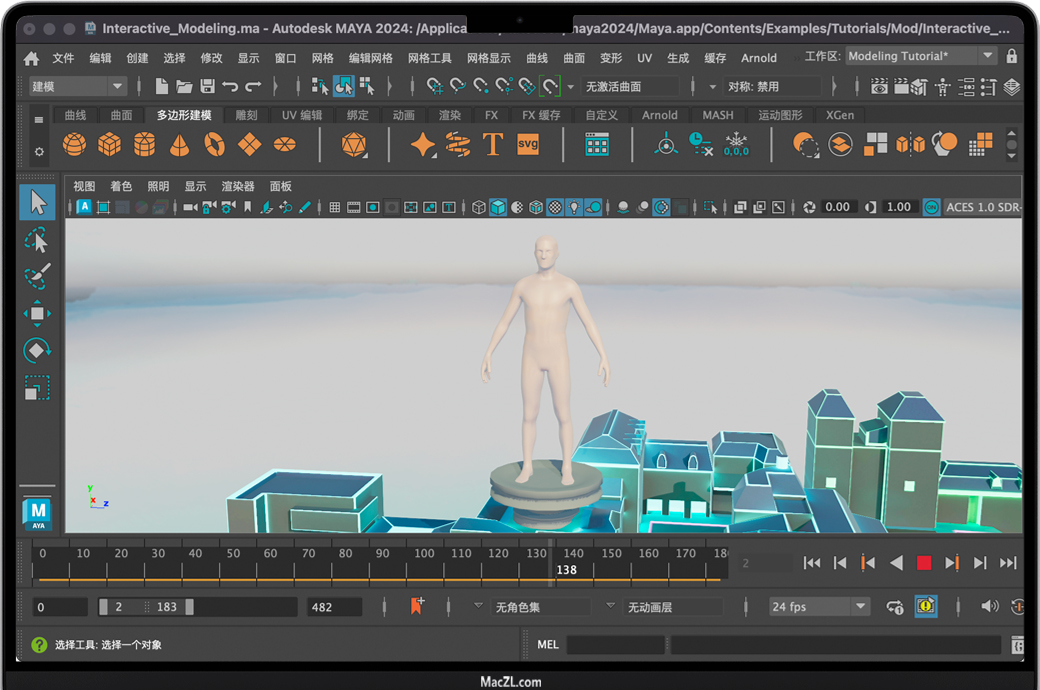Image resolution: width=1040 pixels, height=690 pixels.
Task: Switch to the 雕刻 shelf tab
Action: (x=246, y=115)
